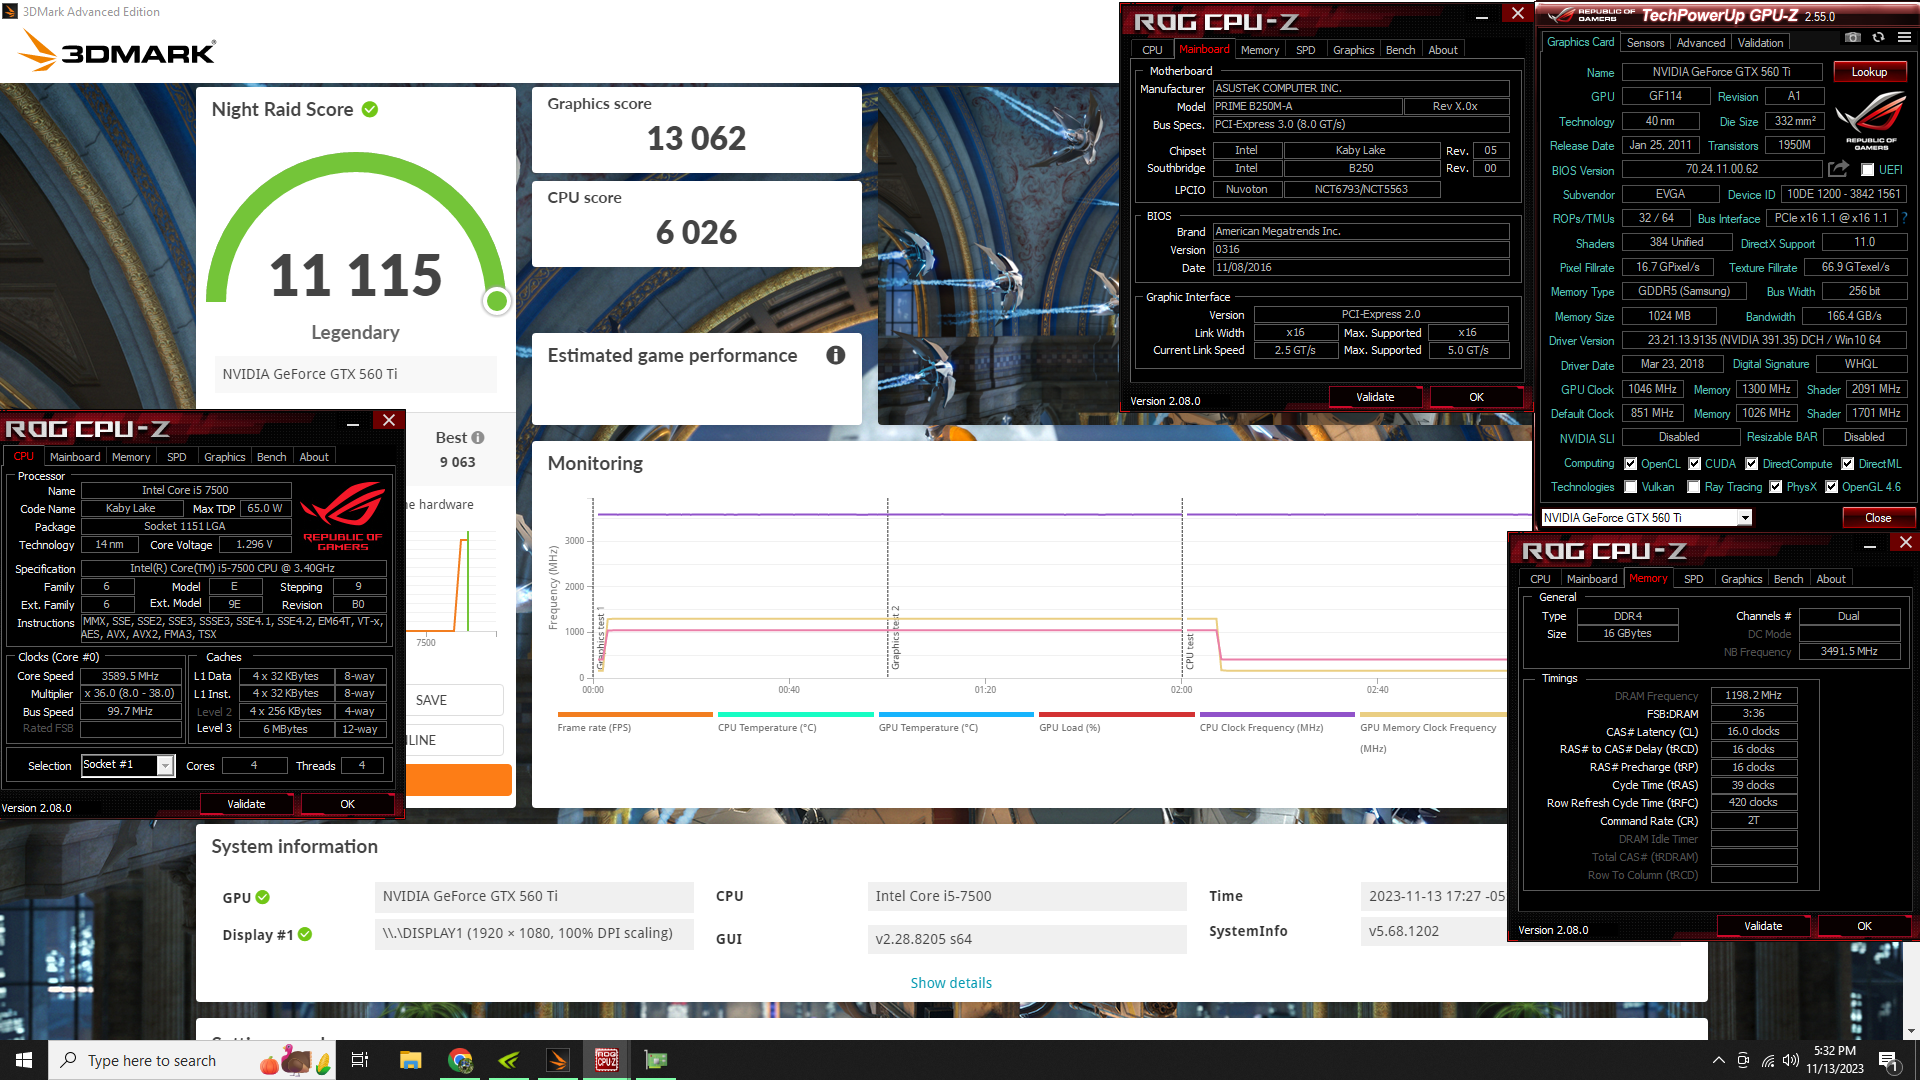Toggle the DirectCompute checkbox
The width and height of the screenshot is (1920, 1080).
1752,464
